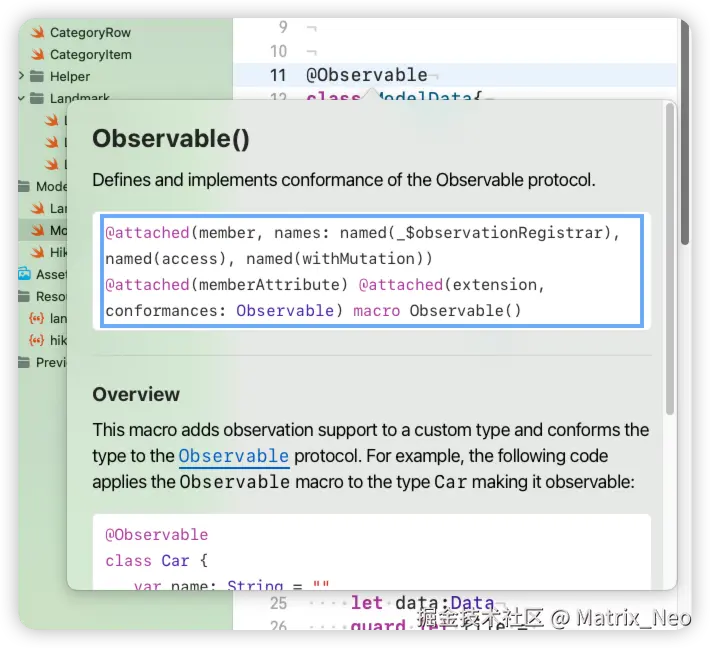Select the Helper folder icon
This screenshot has width=710, height=648.
click(x=37, y=76)
